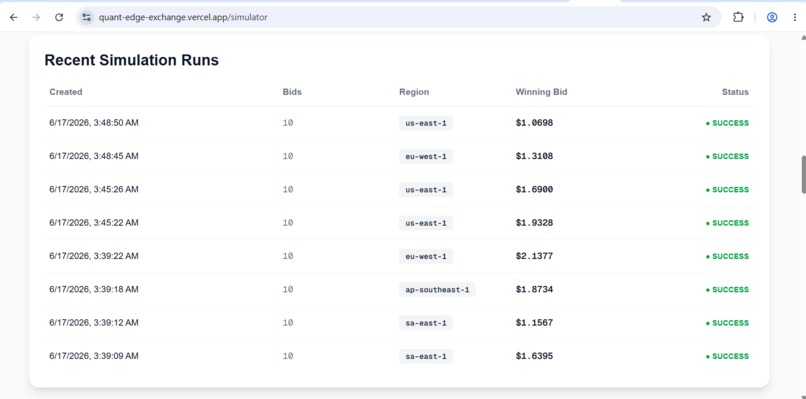Click sa-east-1 region tag of $1.6395 run
The image size is (806, 399).
(426, 356)
